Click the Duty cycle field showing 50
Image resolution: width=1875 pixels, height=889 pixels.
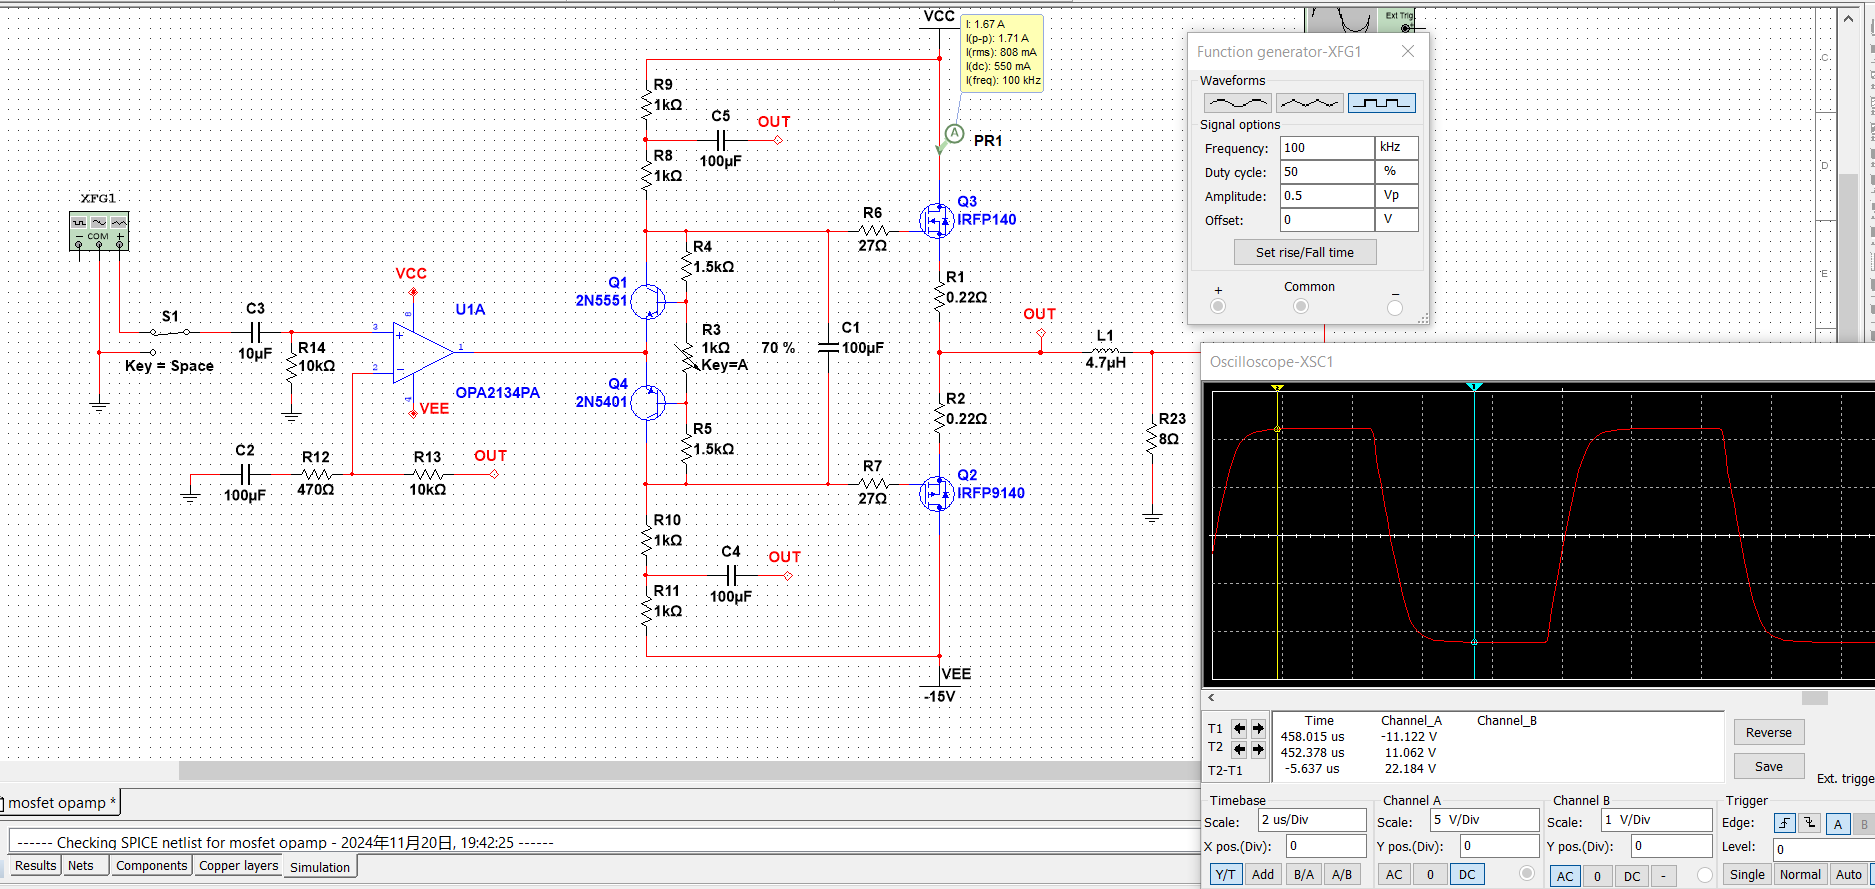[x=1327, y=172]
